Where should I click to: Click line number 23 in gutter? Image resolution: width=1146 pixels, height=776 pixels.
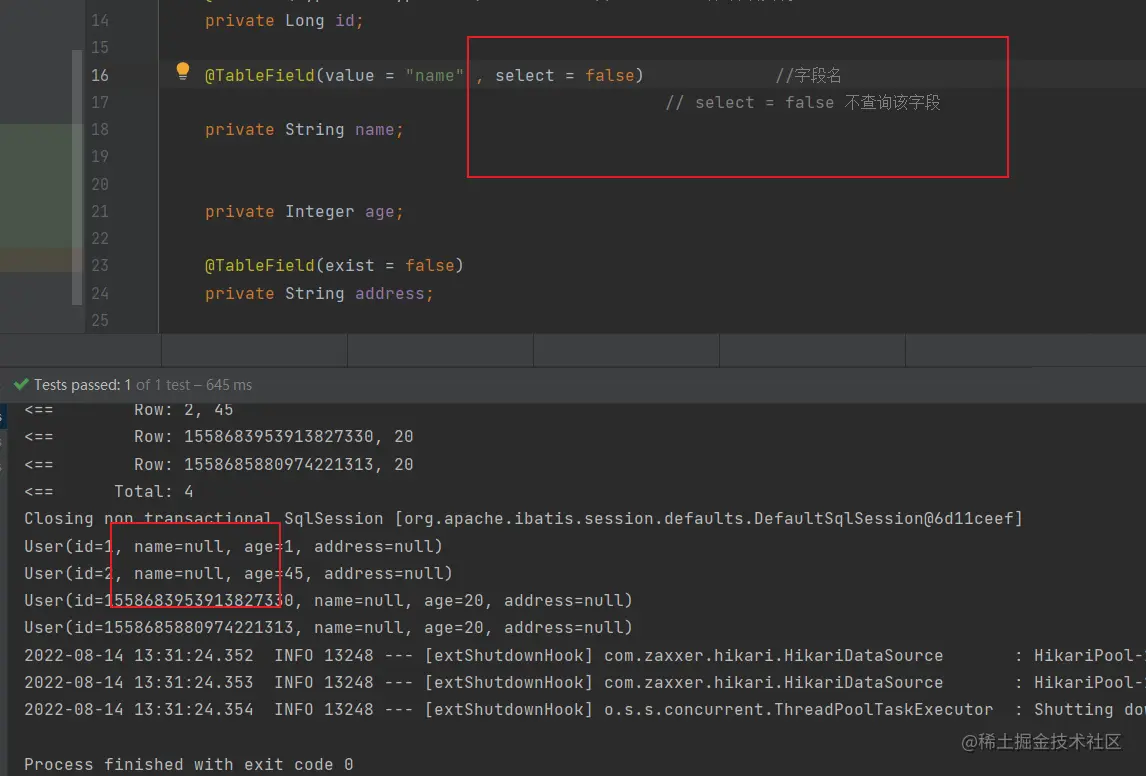tap(100, 265)
